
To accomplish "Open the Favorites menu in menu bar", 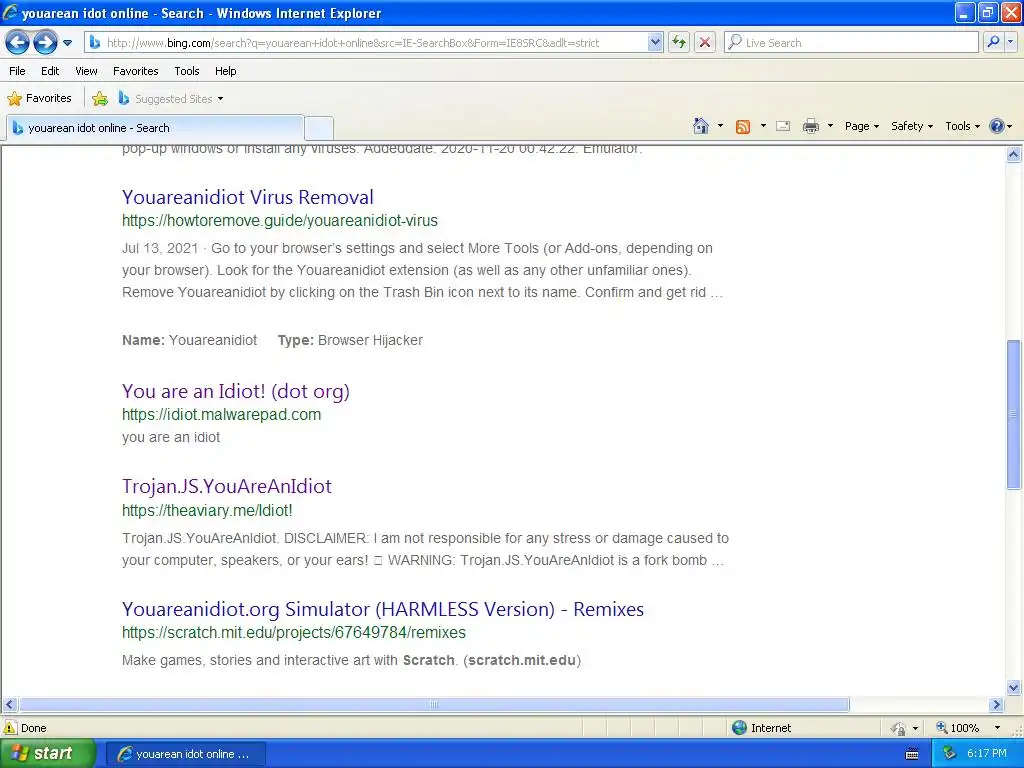I will (x=135, y=71).
